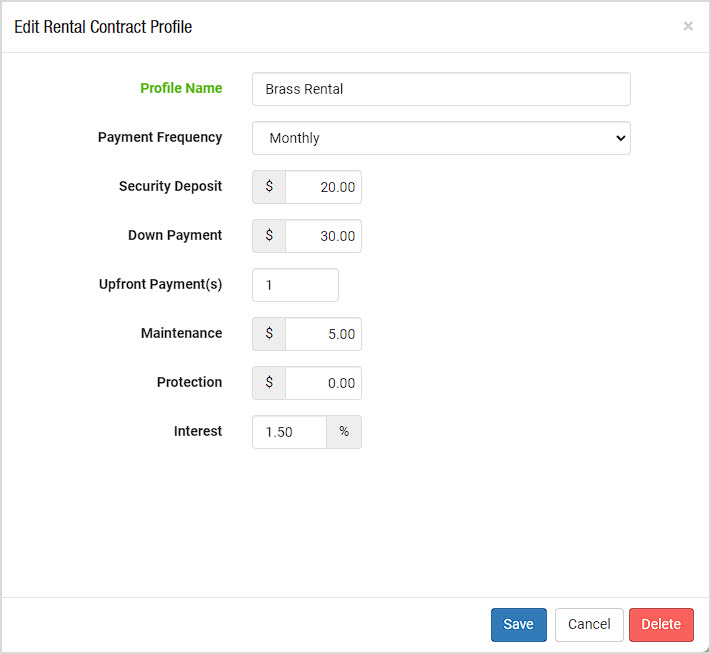Viewport: 711px width, 654px height.
Task: Click the green Profile Name label
Action: [x=181, y=88]
